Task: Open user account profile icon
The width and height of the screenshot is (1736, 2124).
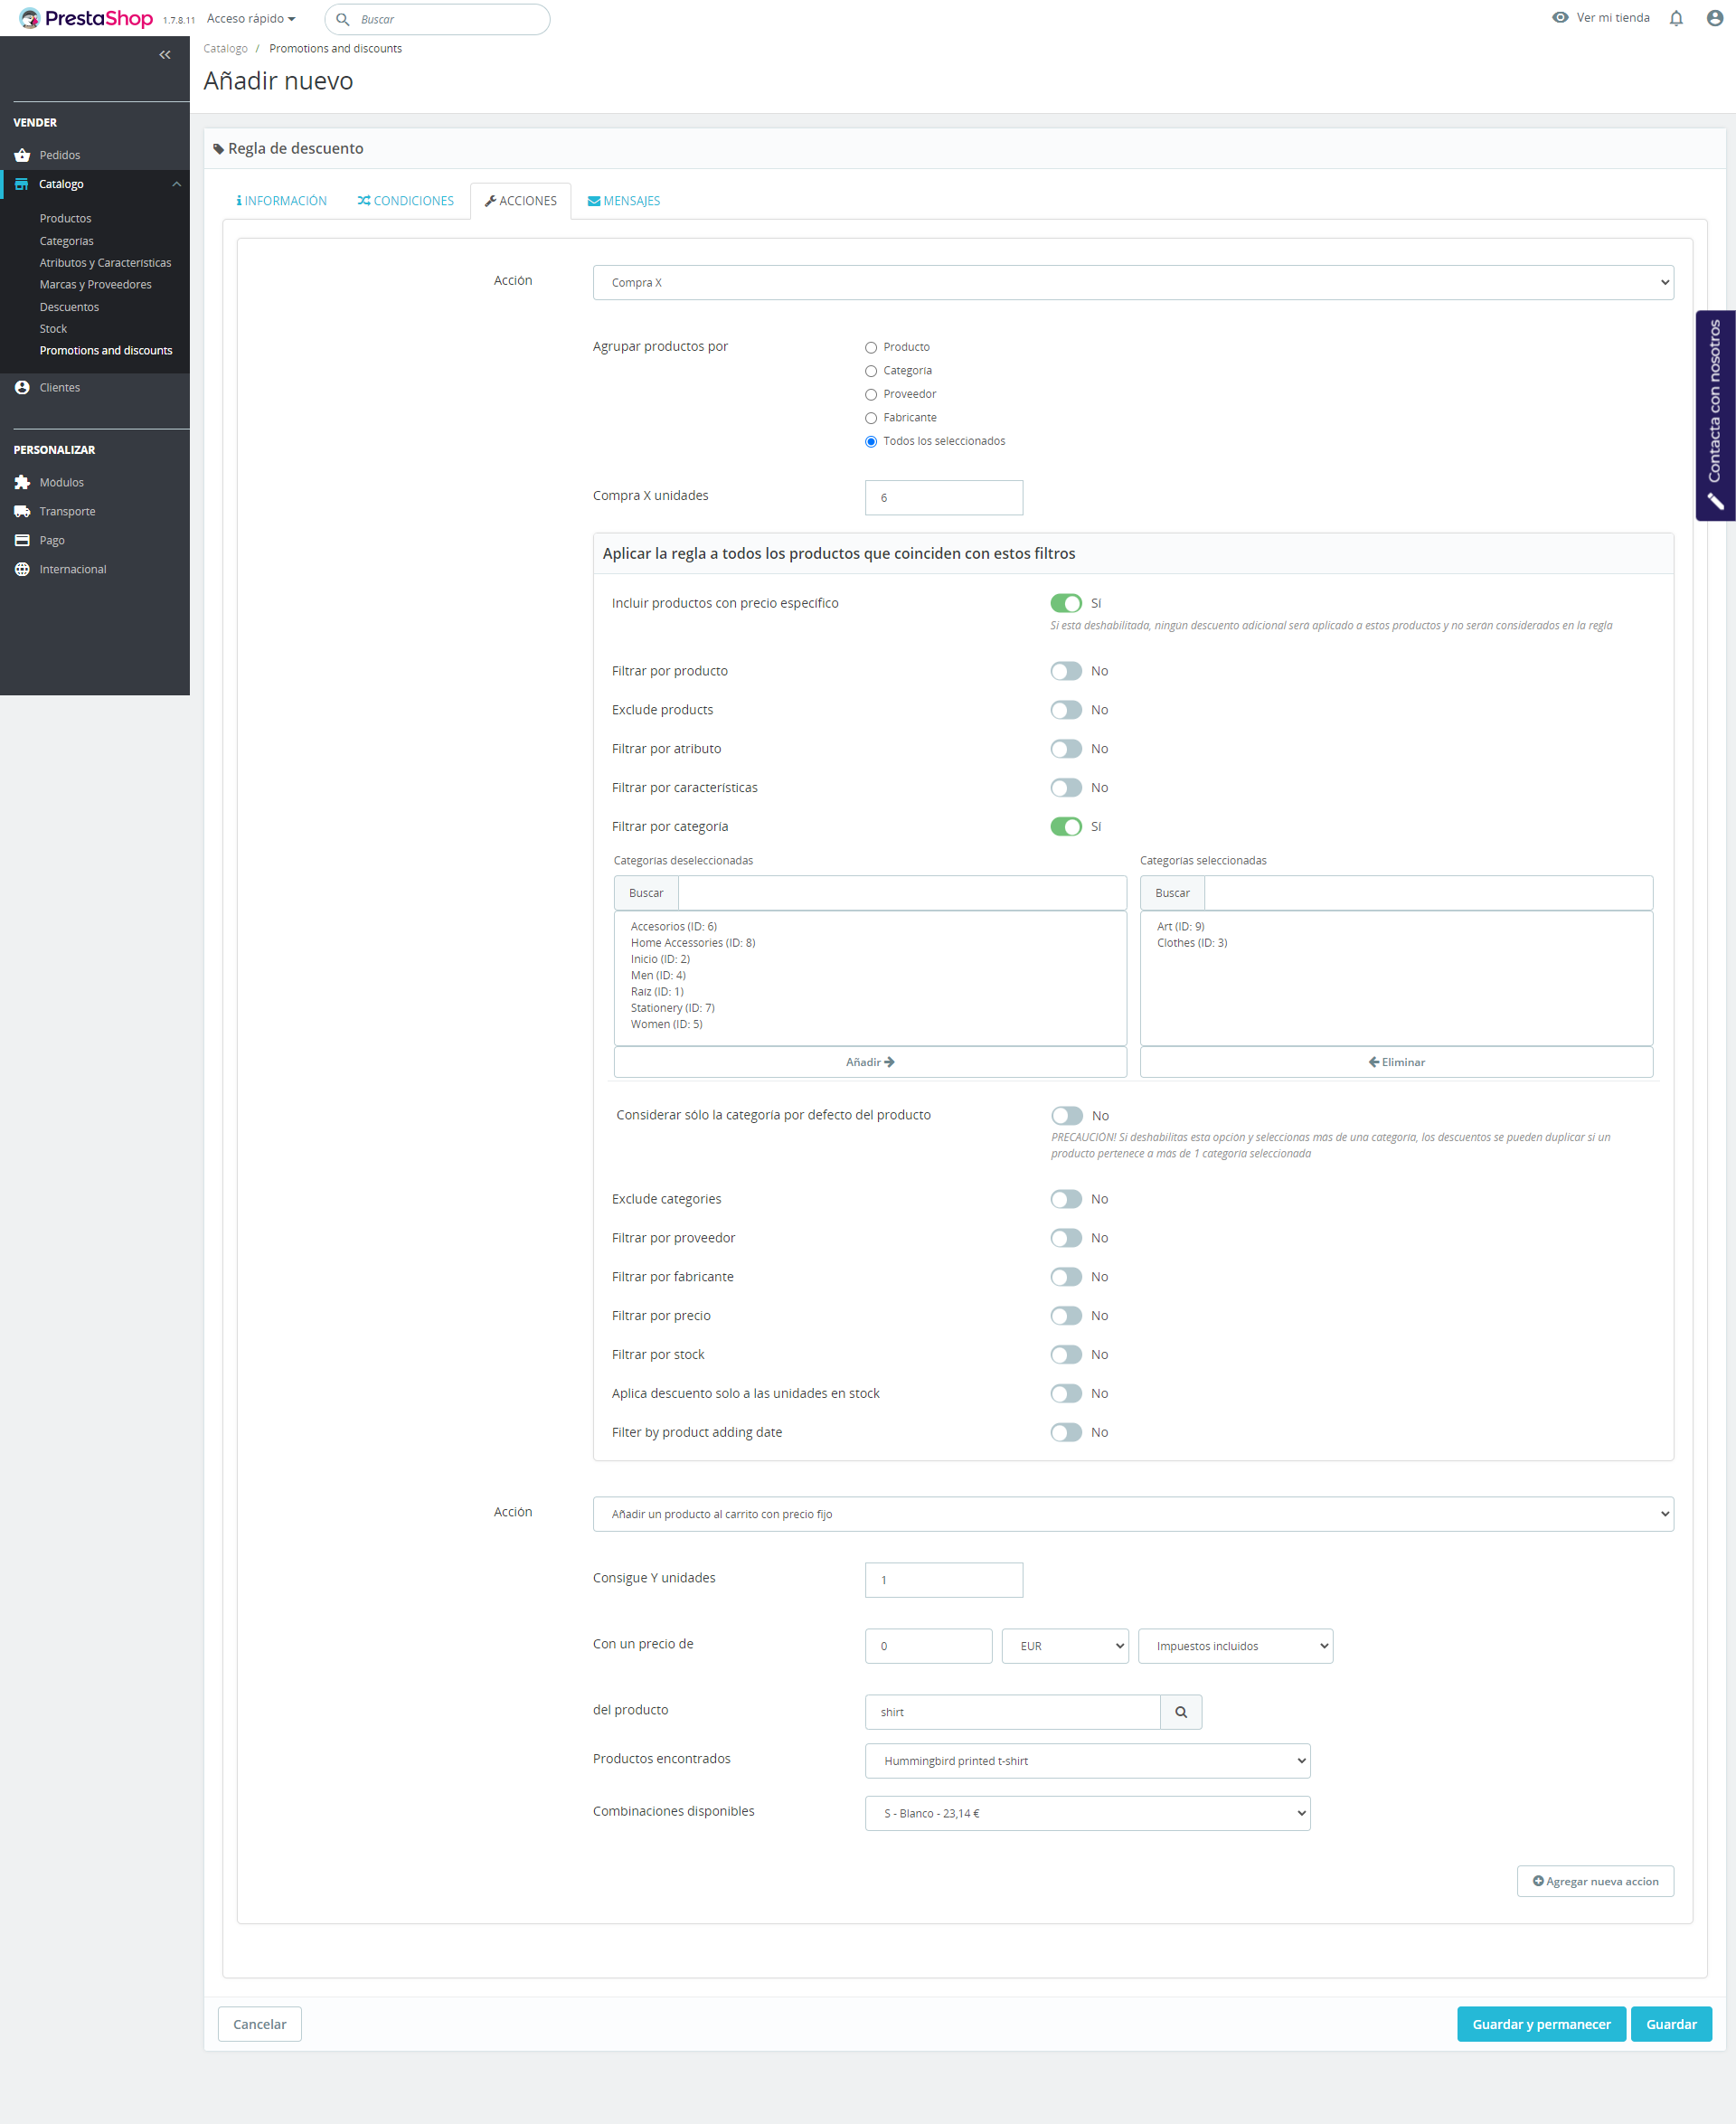Action: pyautogui.click(x=1714, y=18)
